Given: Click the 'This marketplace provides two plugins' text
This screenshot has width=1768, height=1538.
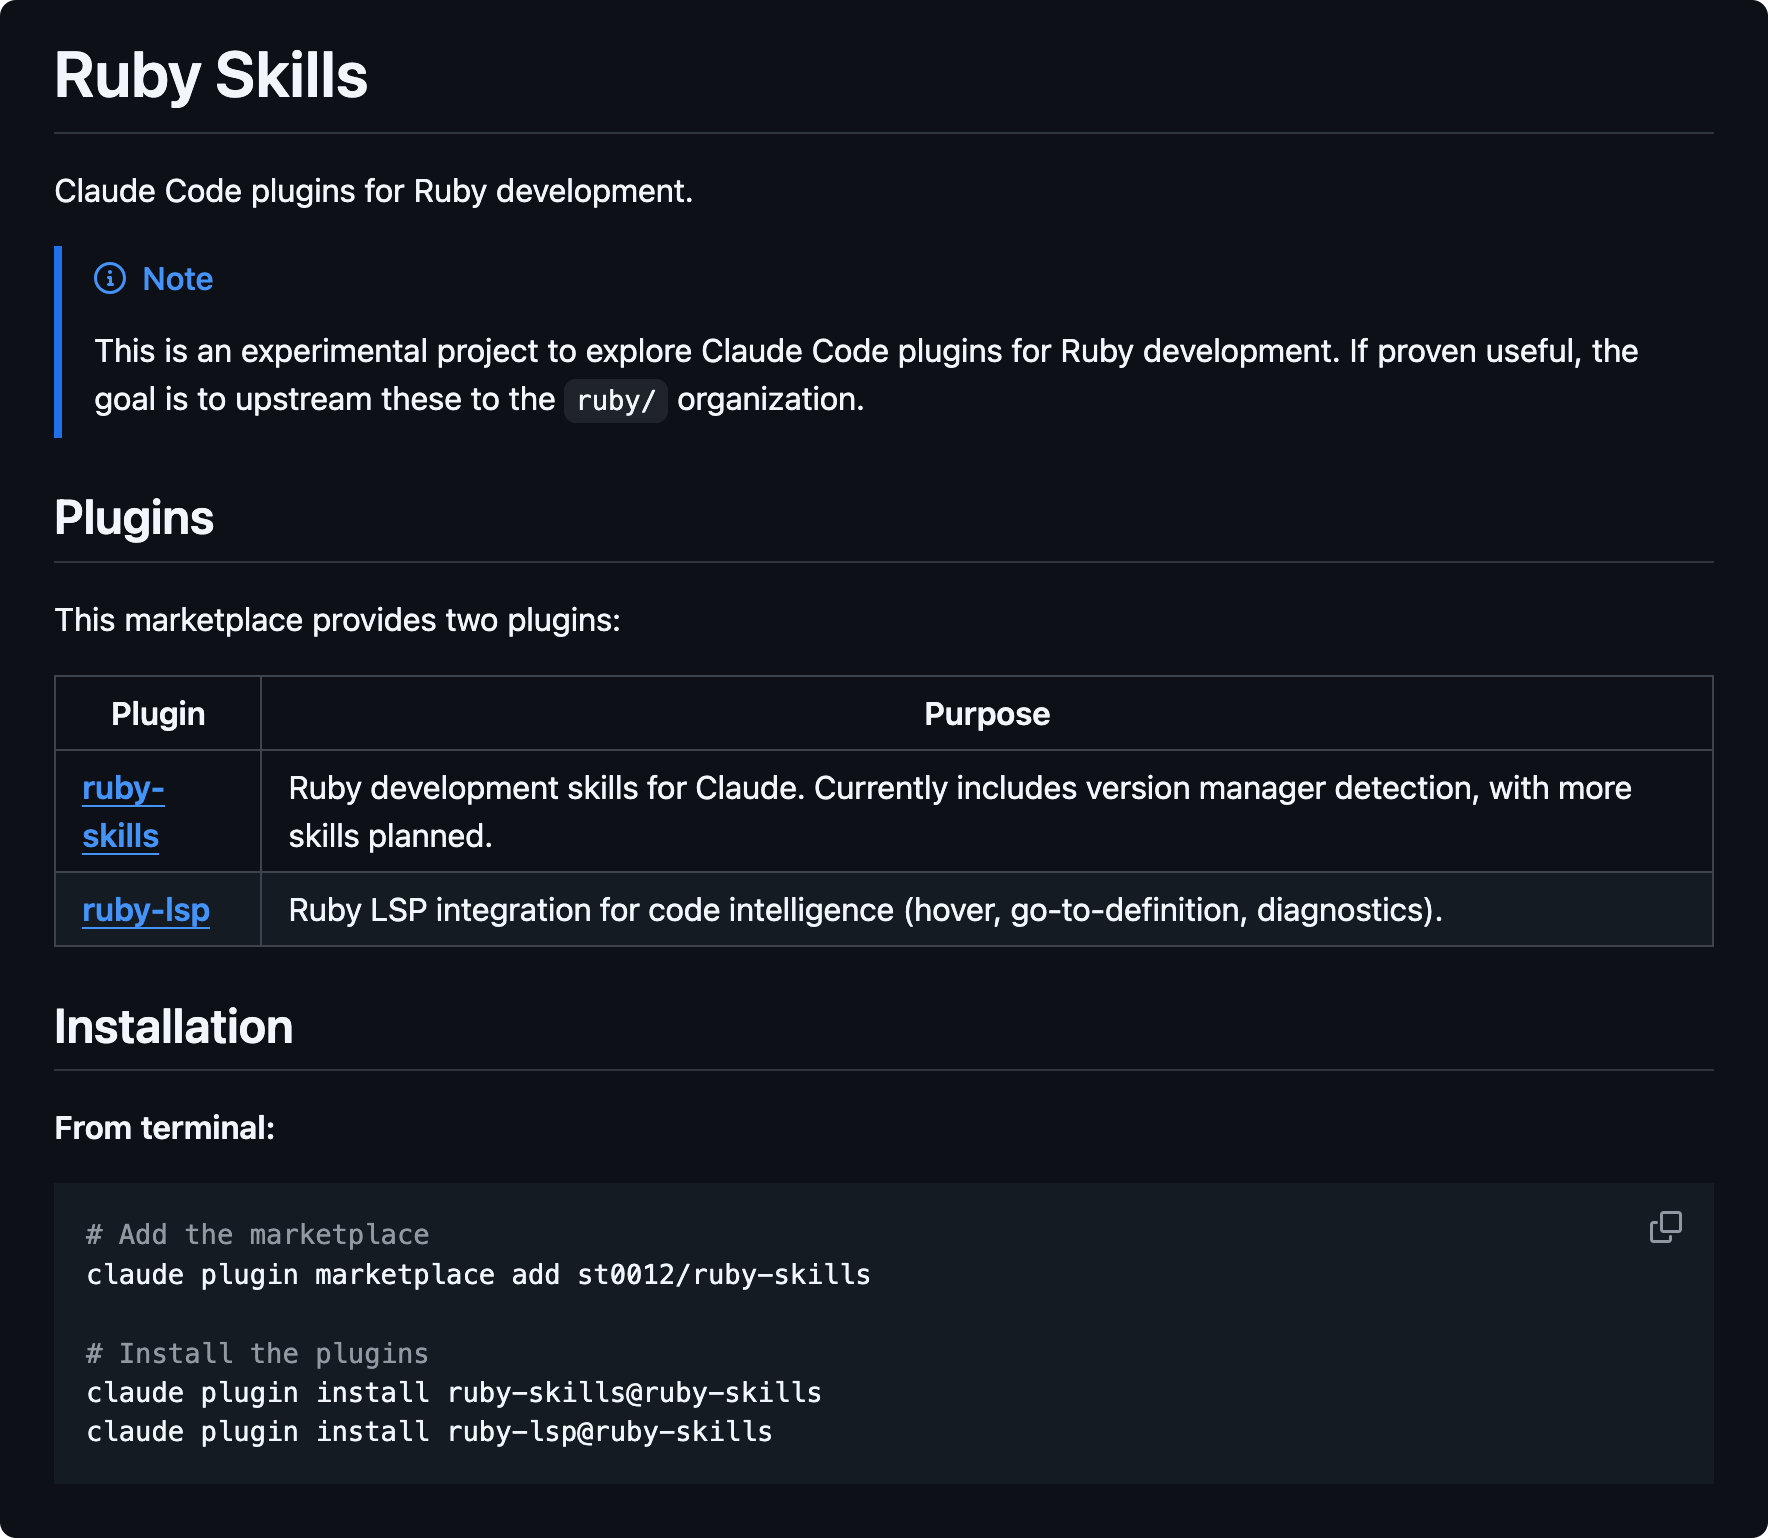Looking at the screenshot, I should 338,620.
